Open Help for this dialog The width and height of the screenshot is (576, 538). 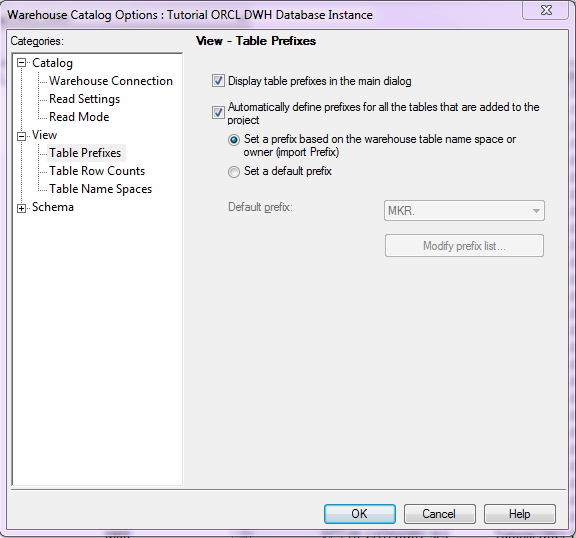click(519, 514)
